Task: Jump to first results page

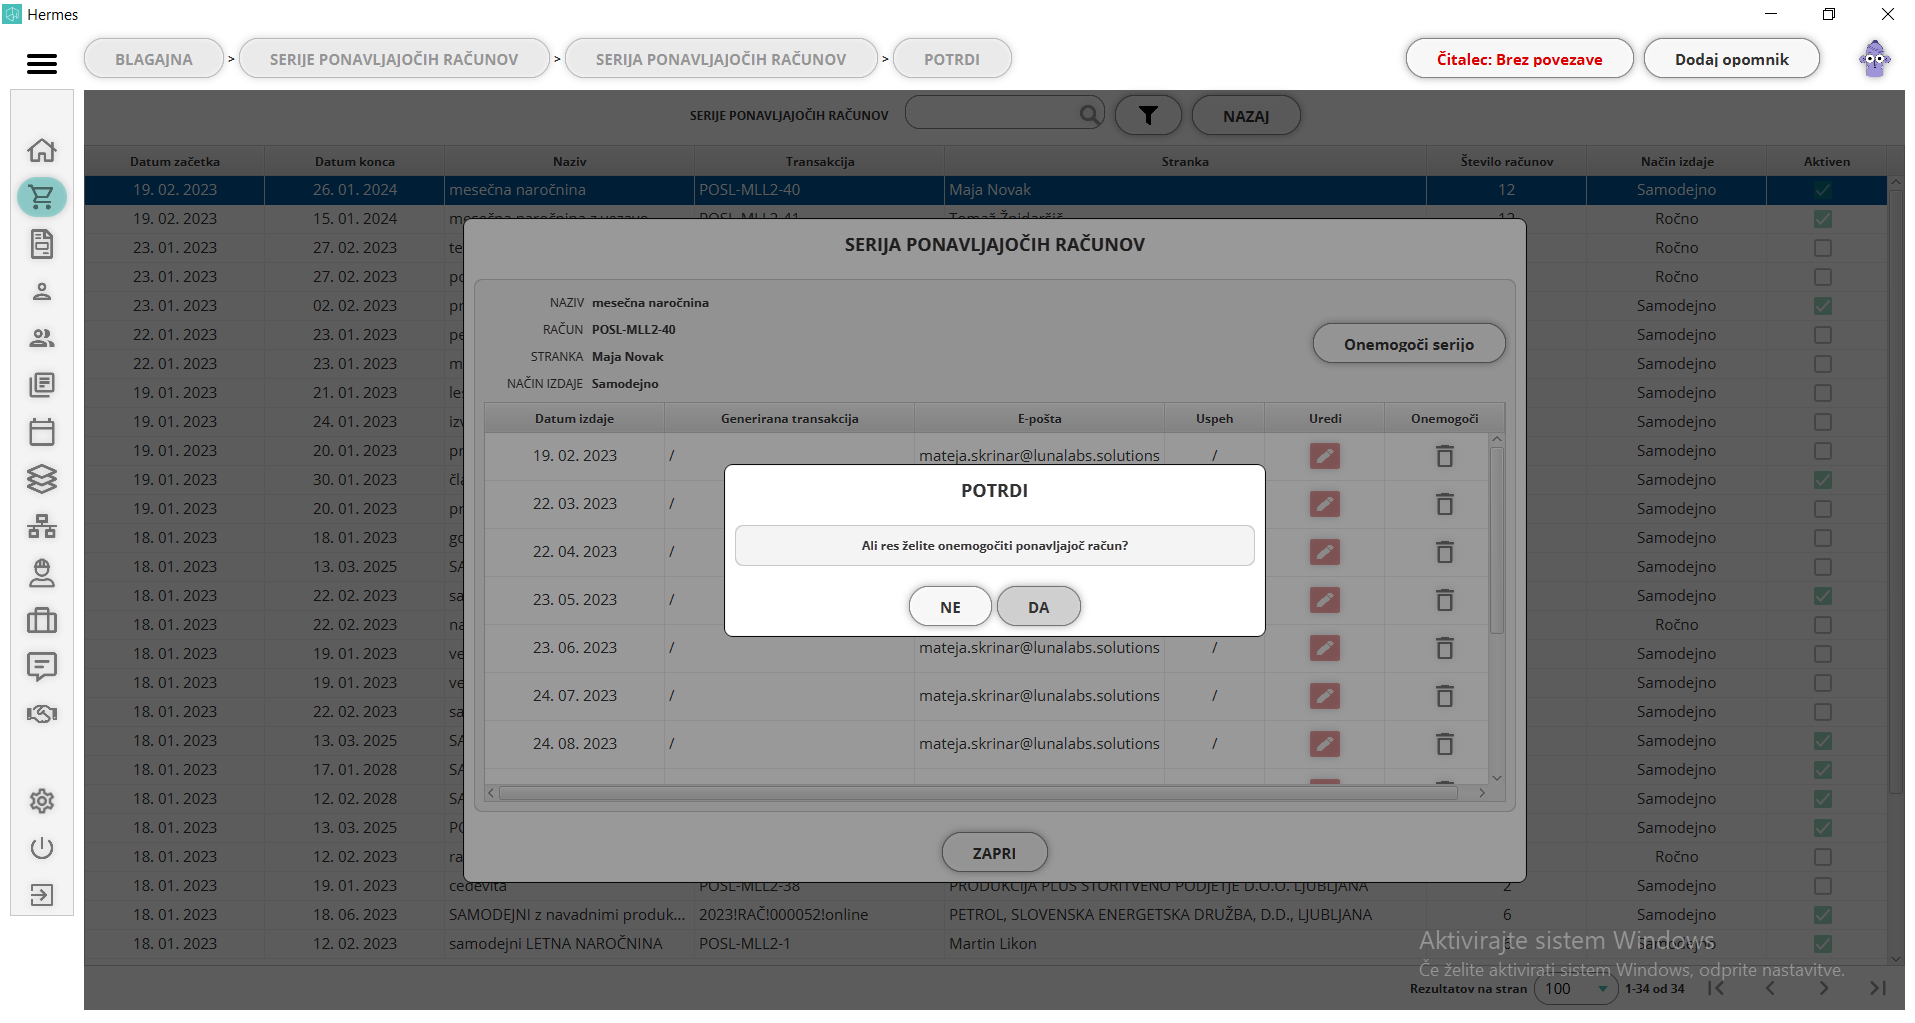Action: point(1716,988)
